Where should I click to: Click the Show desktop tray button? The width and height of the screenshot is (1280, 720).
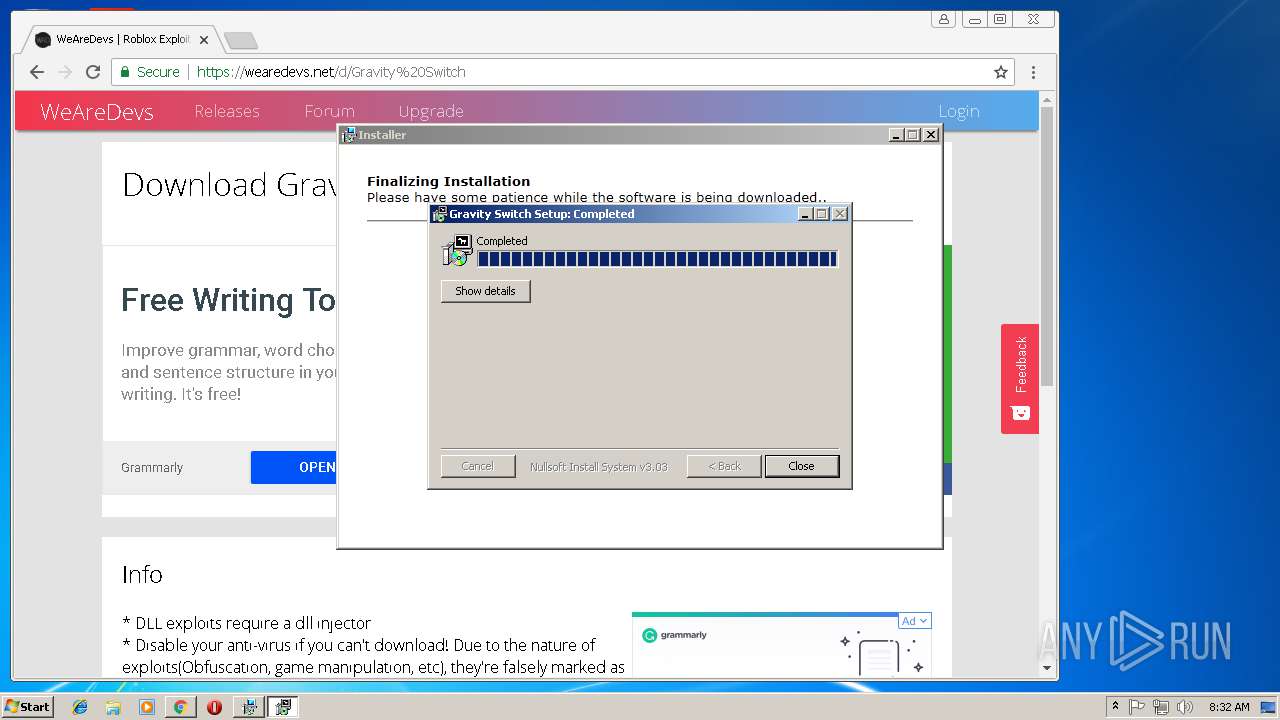click(x=1269, y=707)
